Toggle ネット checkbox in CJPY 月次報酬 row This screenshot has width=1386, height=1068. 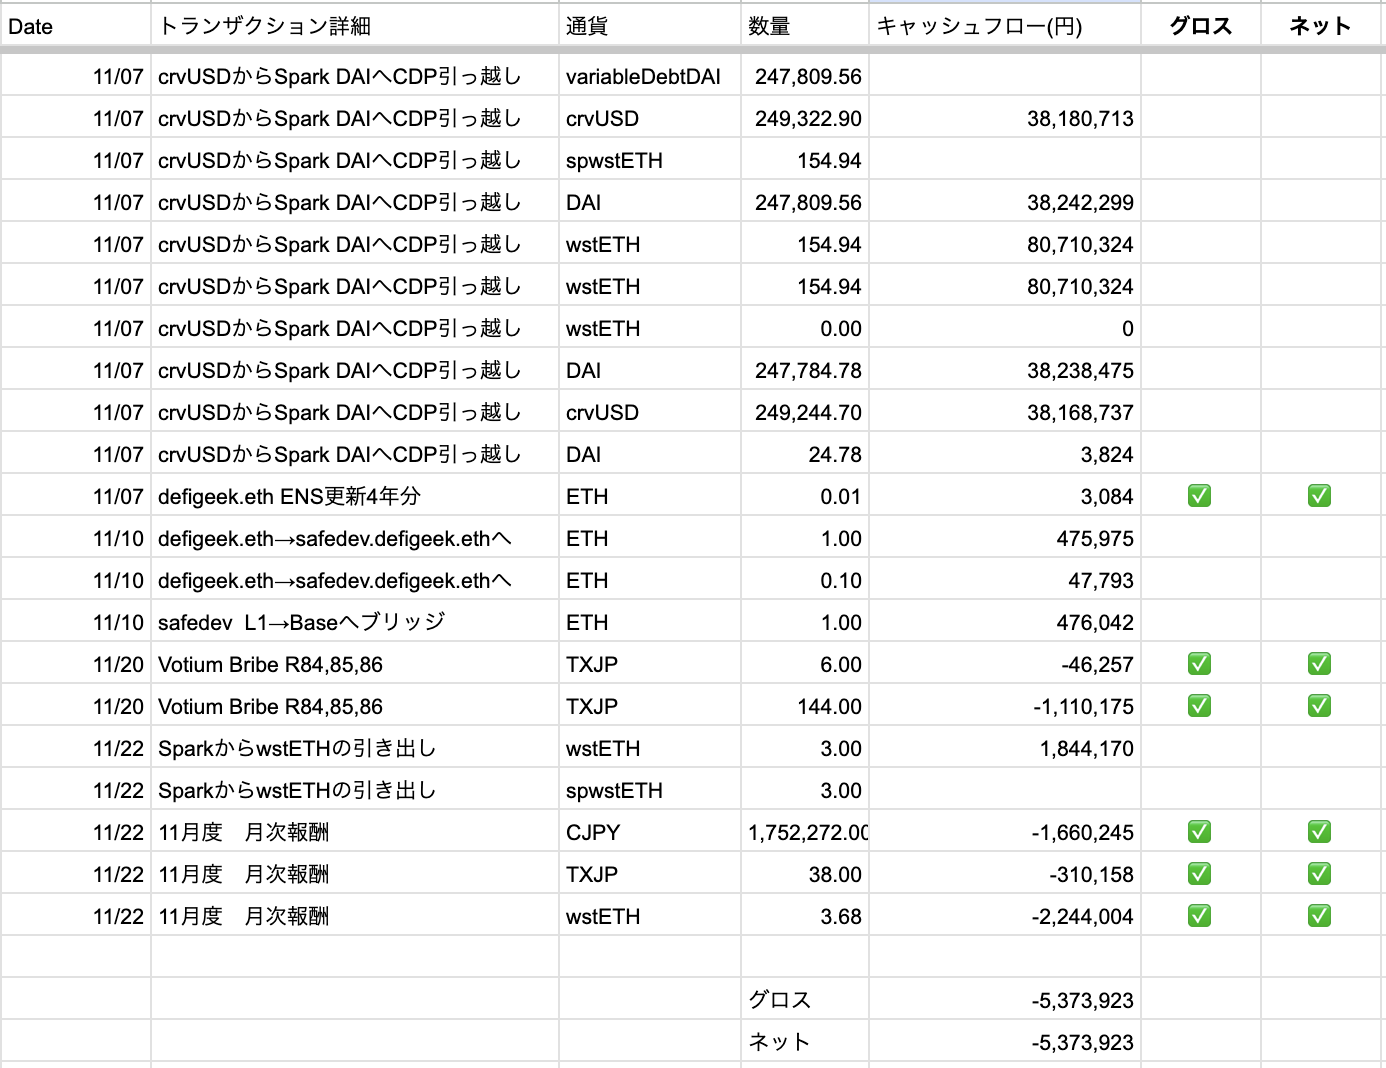point(1319,832)
